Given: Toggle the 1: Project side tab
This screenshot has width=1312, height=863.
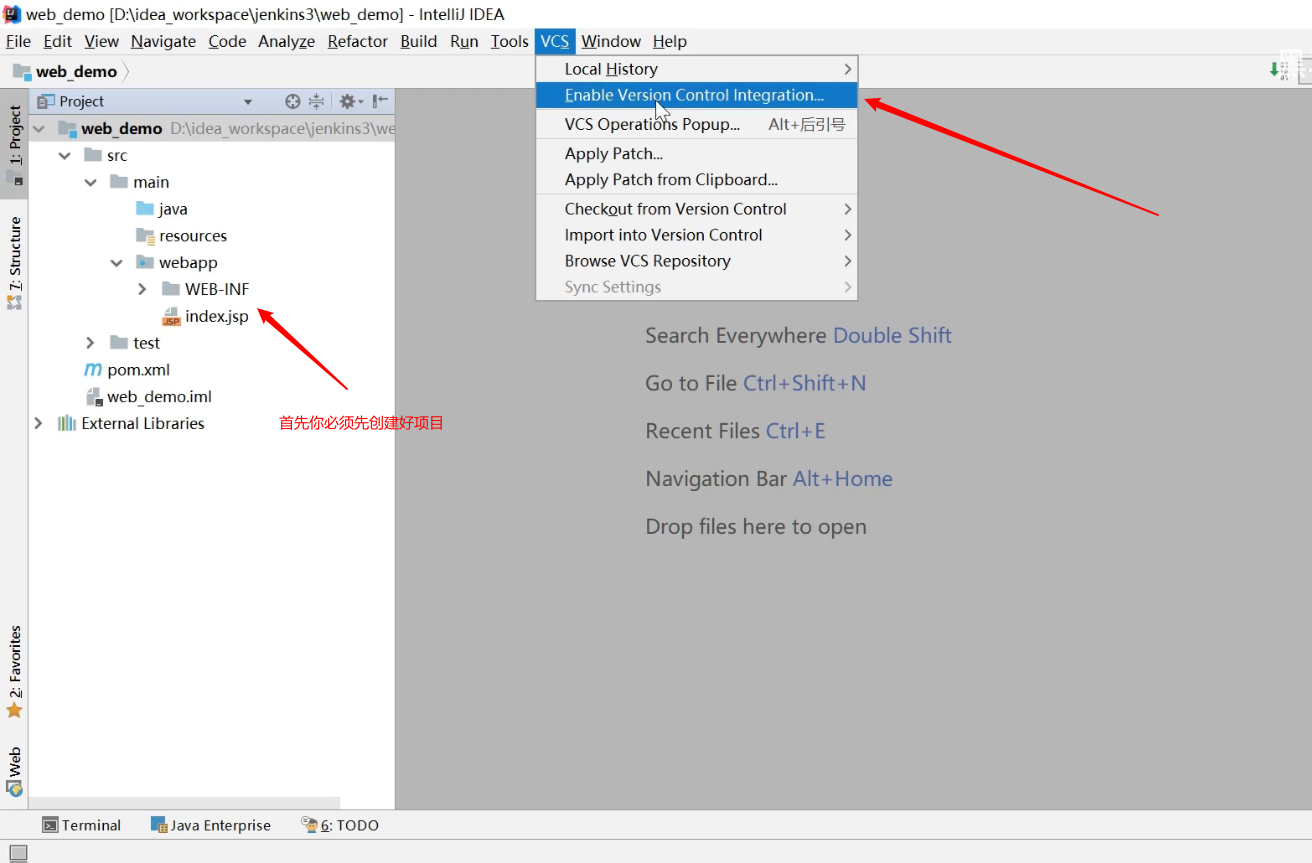Looking at the screenshot, I should click(14, 145).
